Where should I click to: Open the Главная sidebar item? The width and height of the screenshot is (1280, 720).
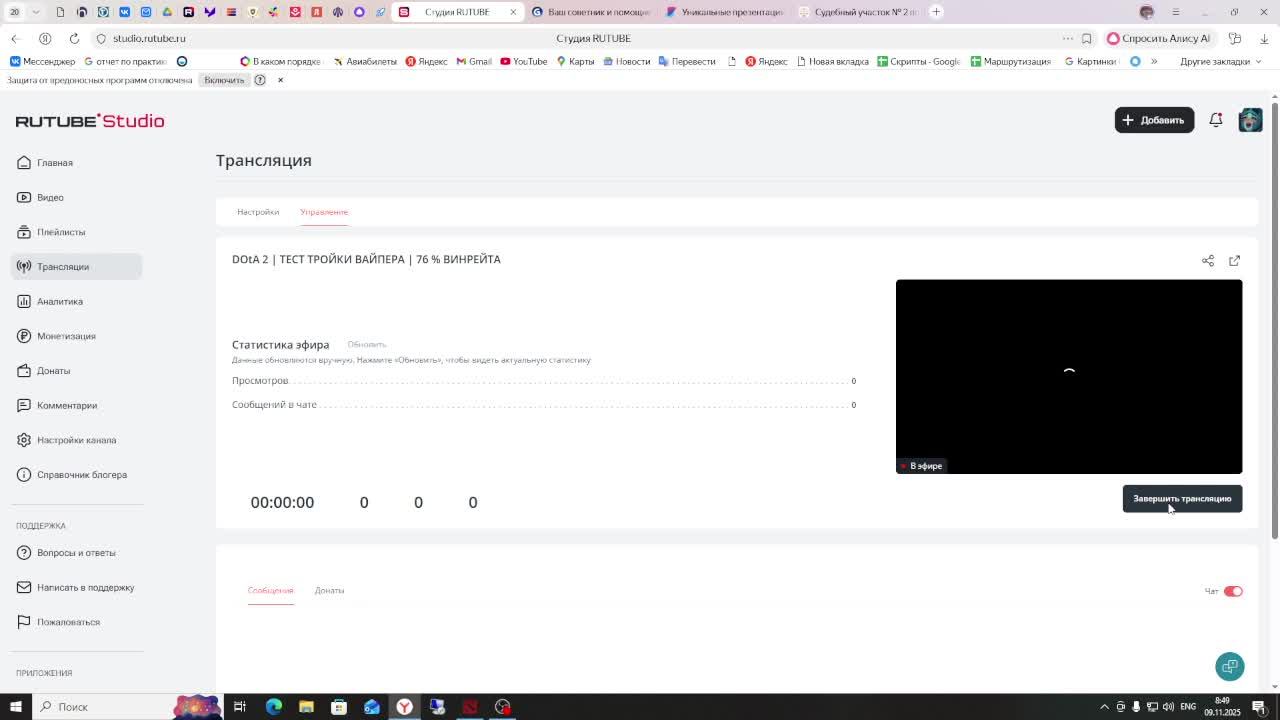(77, 163)
